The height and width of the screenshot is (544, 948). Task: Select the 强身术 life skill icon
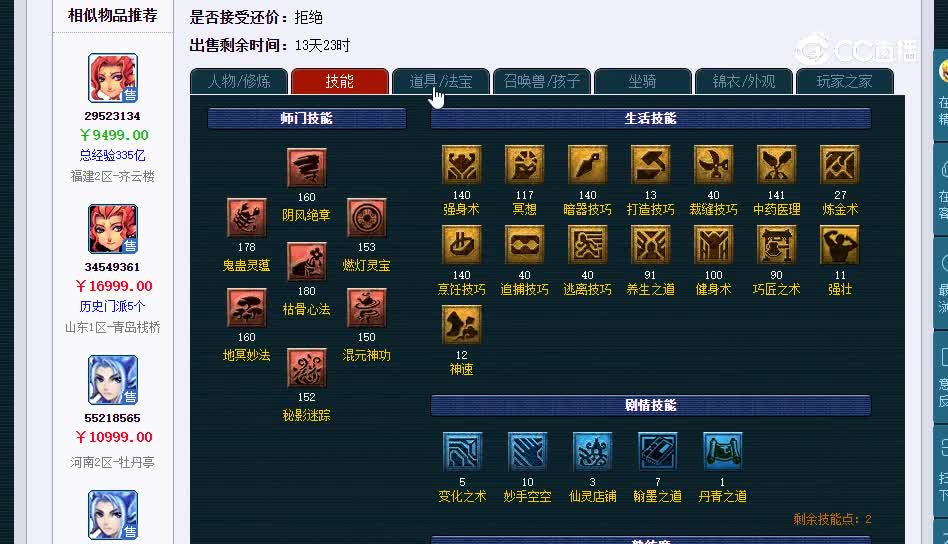pos(461,164)
